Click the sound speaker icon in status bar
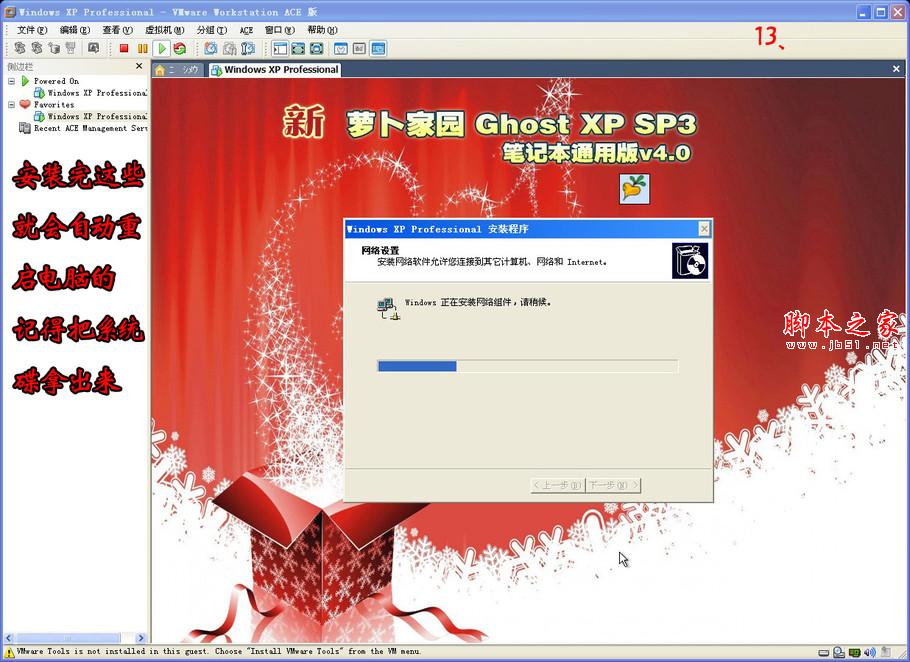 pyautogui.click(x=870, y=653)
